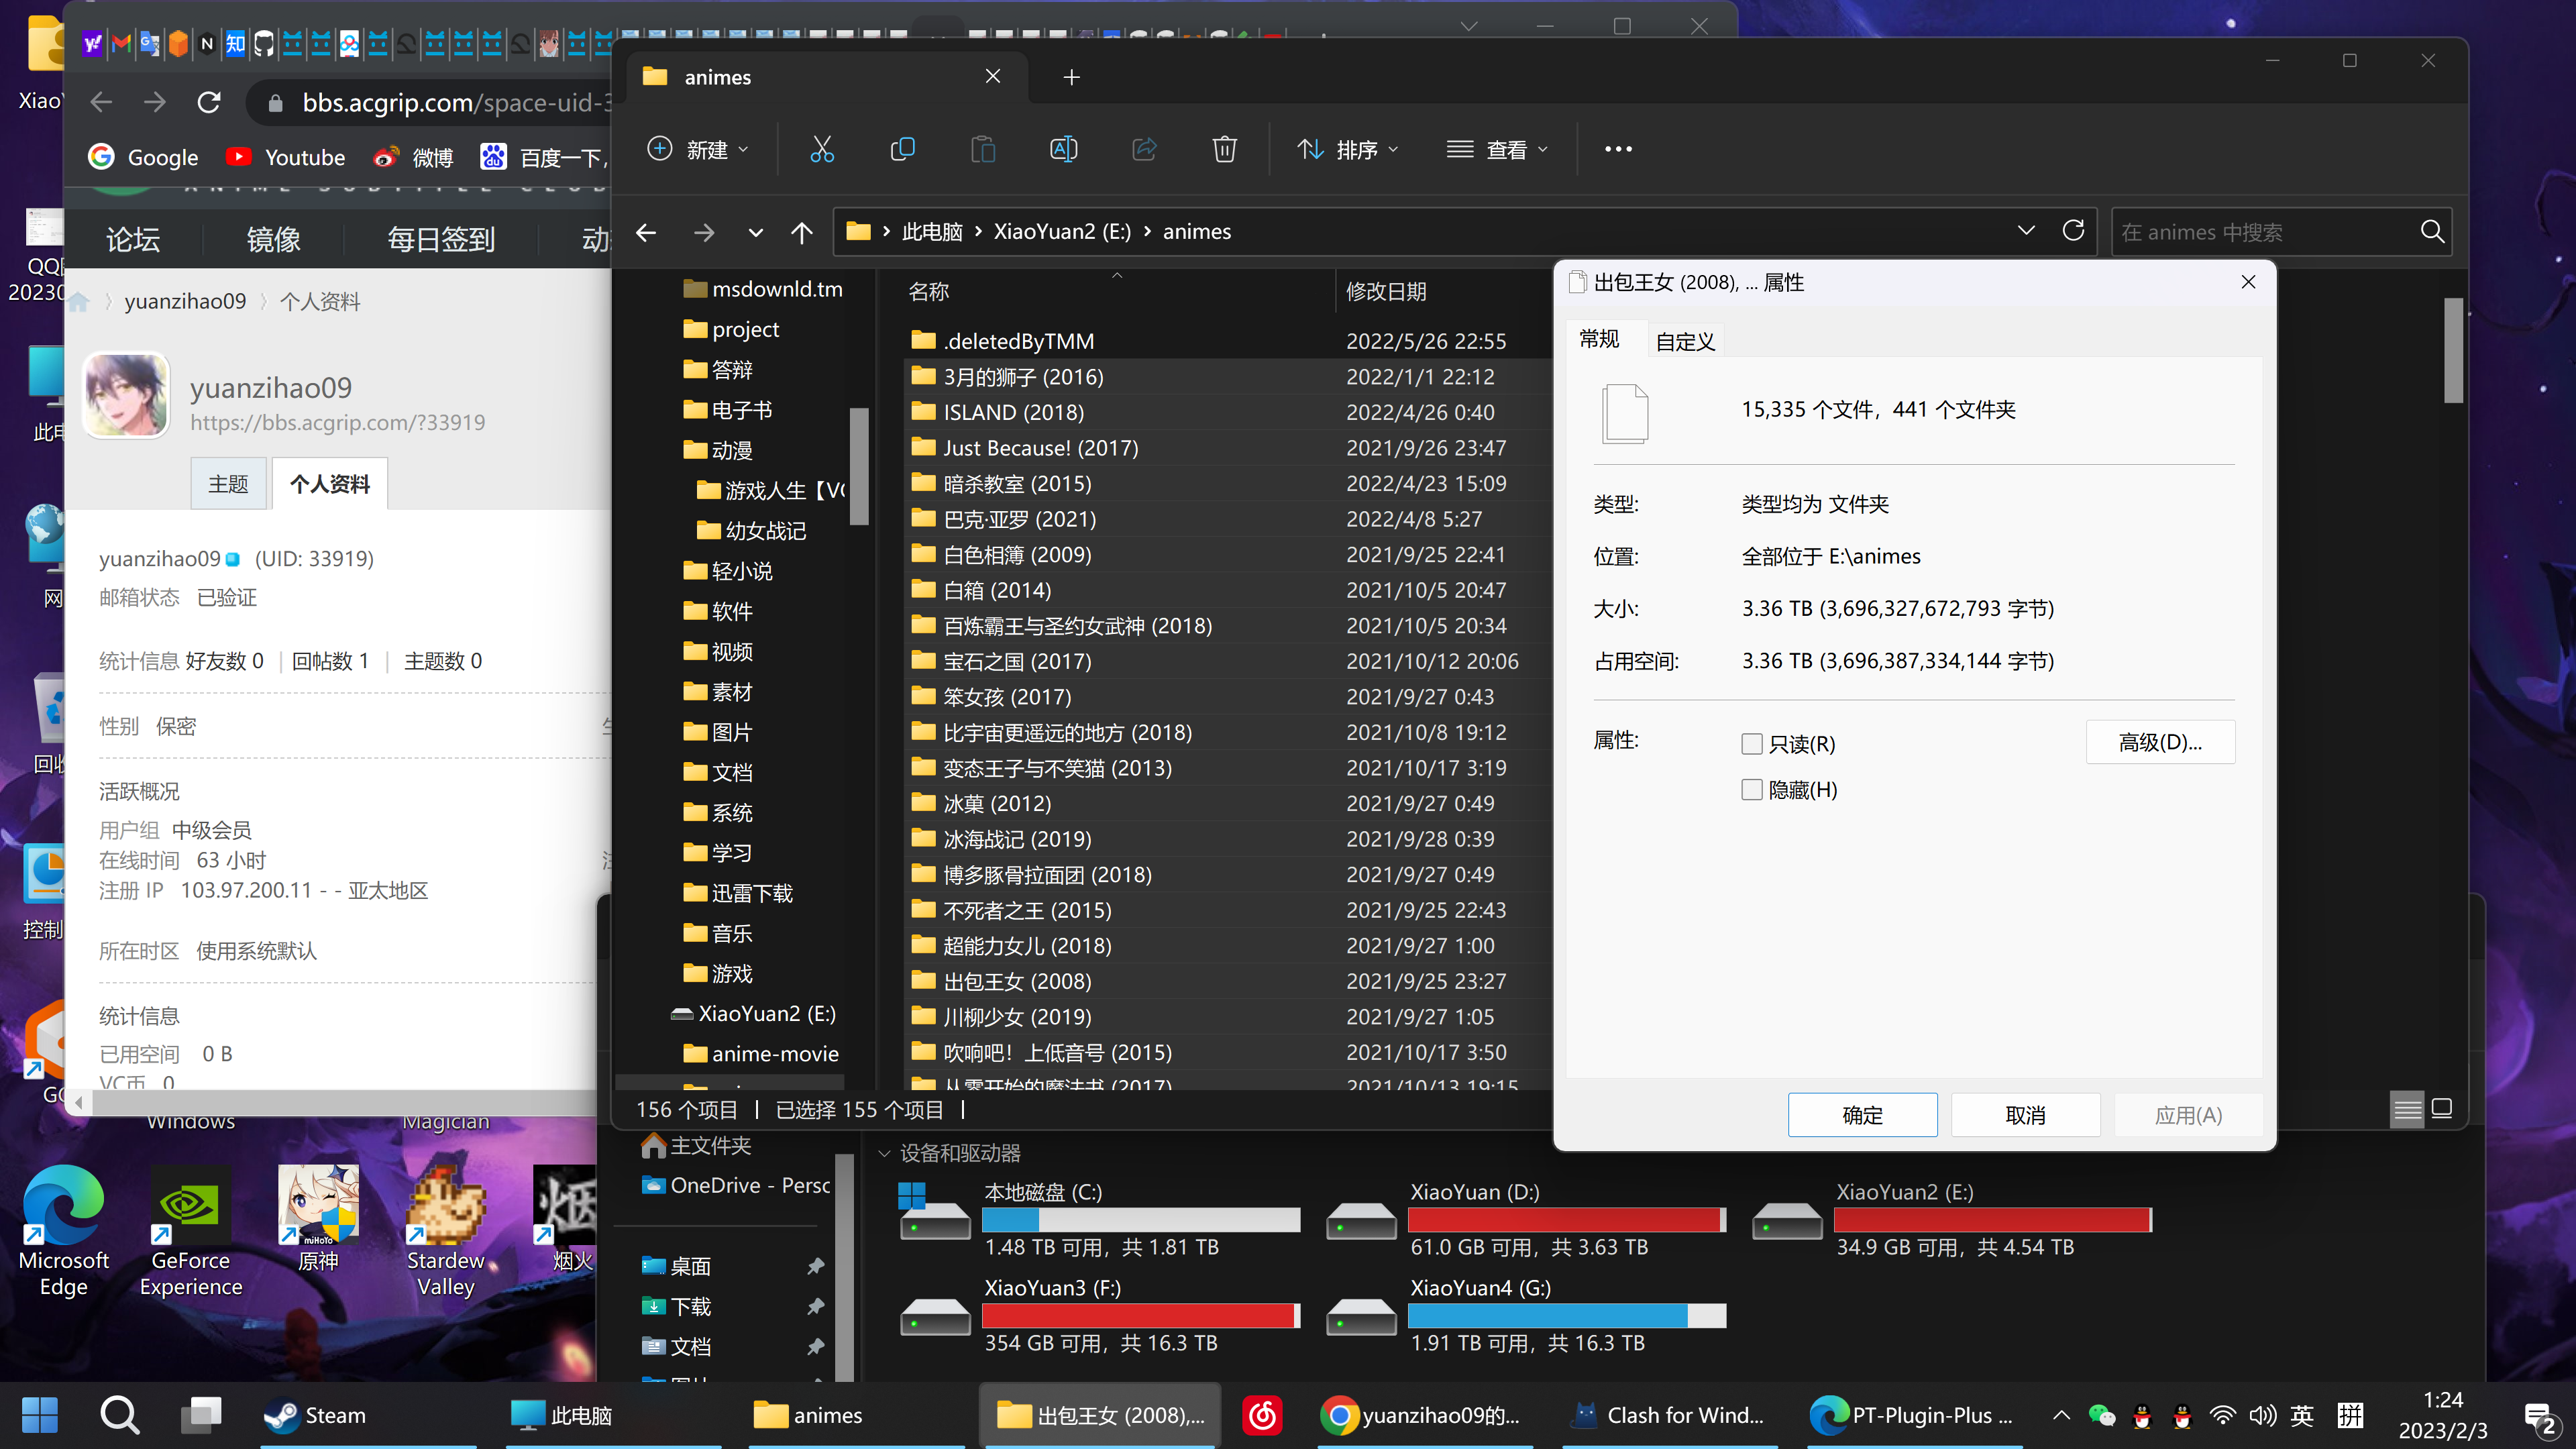Image resolution: width=2576 pixels, height=1449 pixels.
Task: Click 取消 button in properties dialog
Action: [x=2025, y=1115]
